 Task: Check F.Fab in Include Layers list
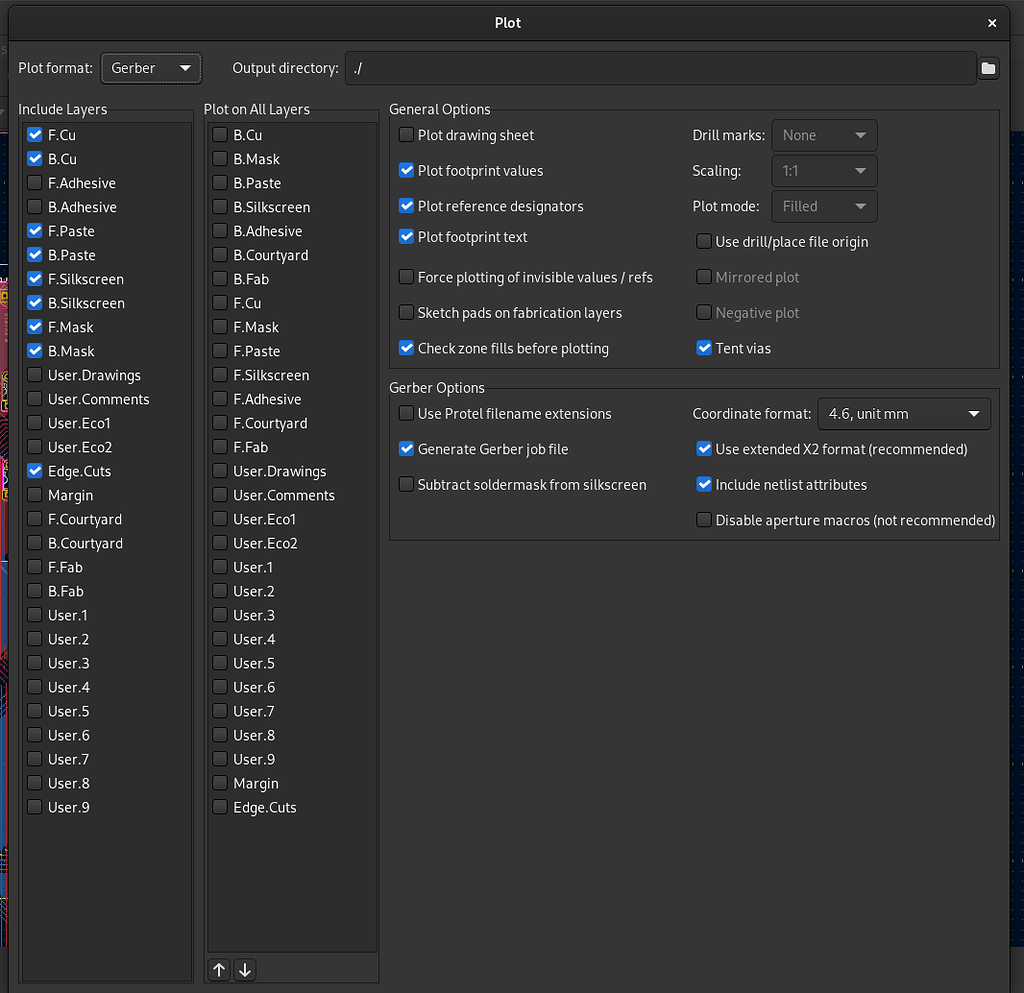pyautogui.click(x=35, y=567)
